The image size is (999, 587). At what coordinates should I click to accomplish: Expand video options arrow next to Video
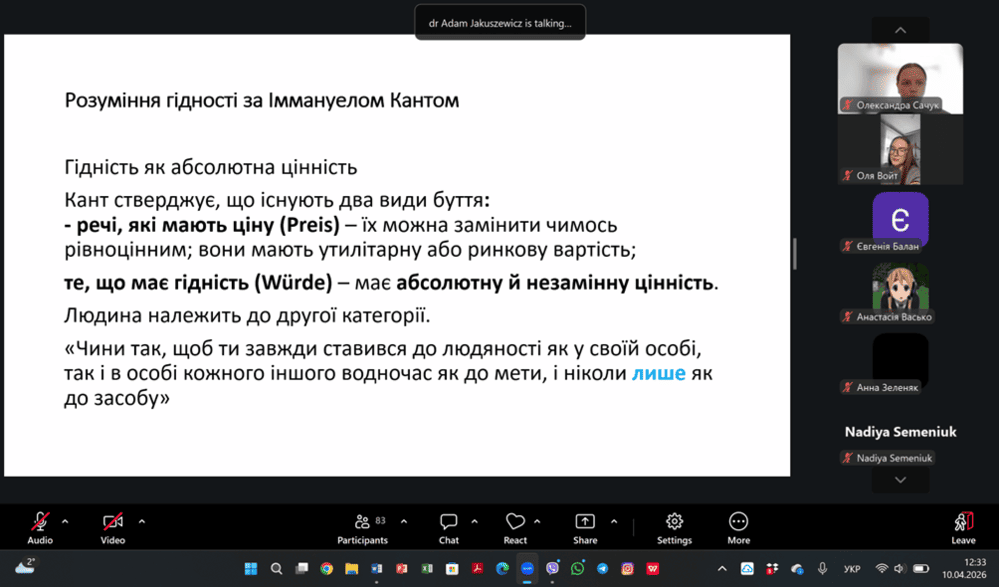(141, 521)
